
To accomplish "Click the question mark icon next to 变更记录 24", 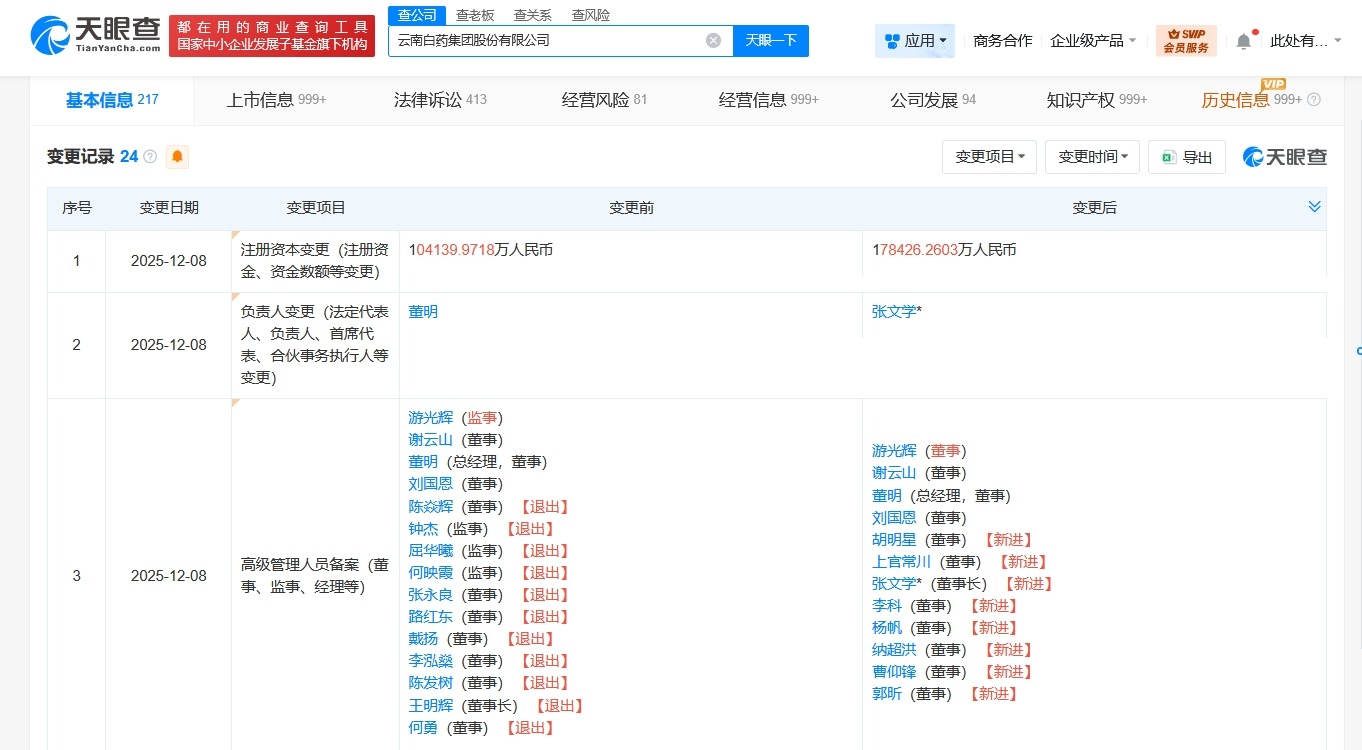I will point(147,156).
